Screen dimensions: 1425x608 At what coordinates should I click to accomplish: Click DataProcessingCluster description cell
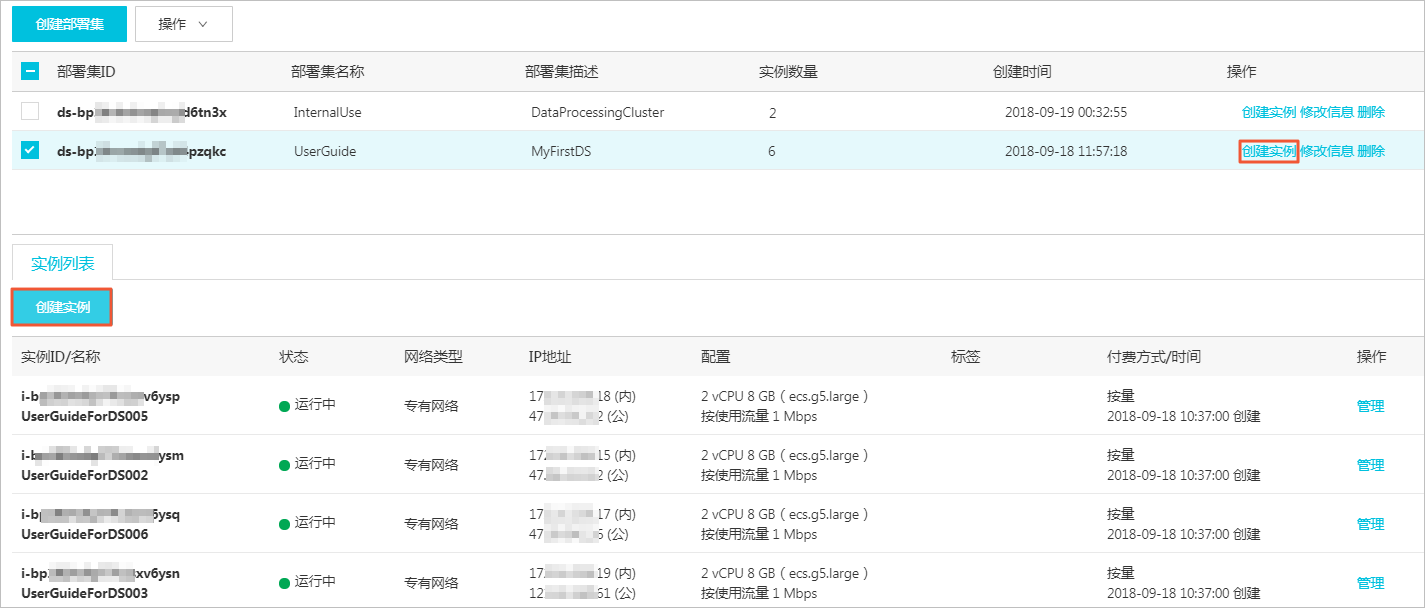597,112
